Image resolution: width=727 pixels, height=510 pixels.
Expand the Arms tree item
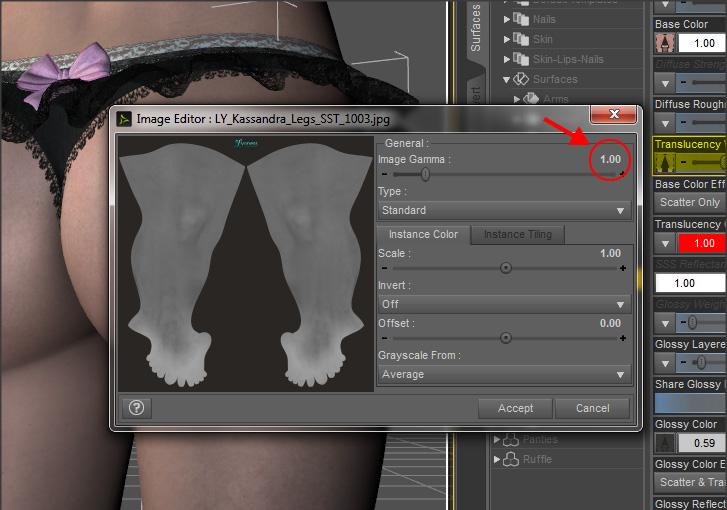pyautogui.click(x=517, y=99)
